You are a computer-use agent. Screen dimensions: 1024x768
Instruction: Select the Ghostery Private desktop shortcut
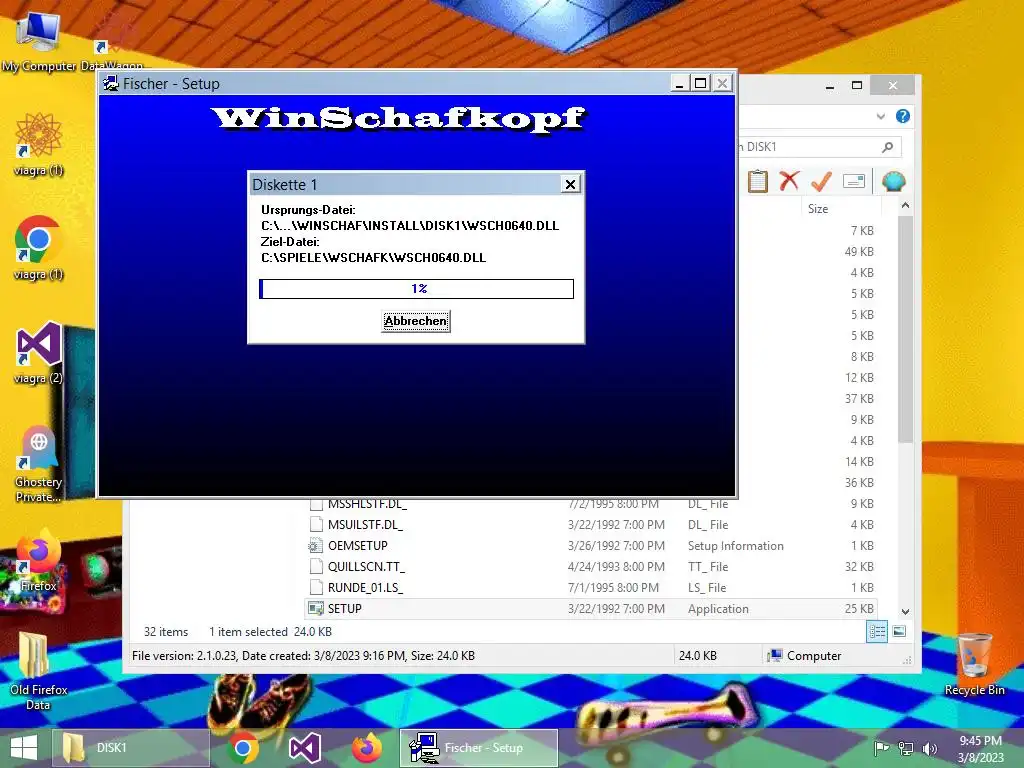(39, 464)
